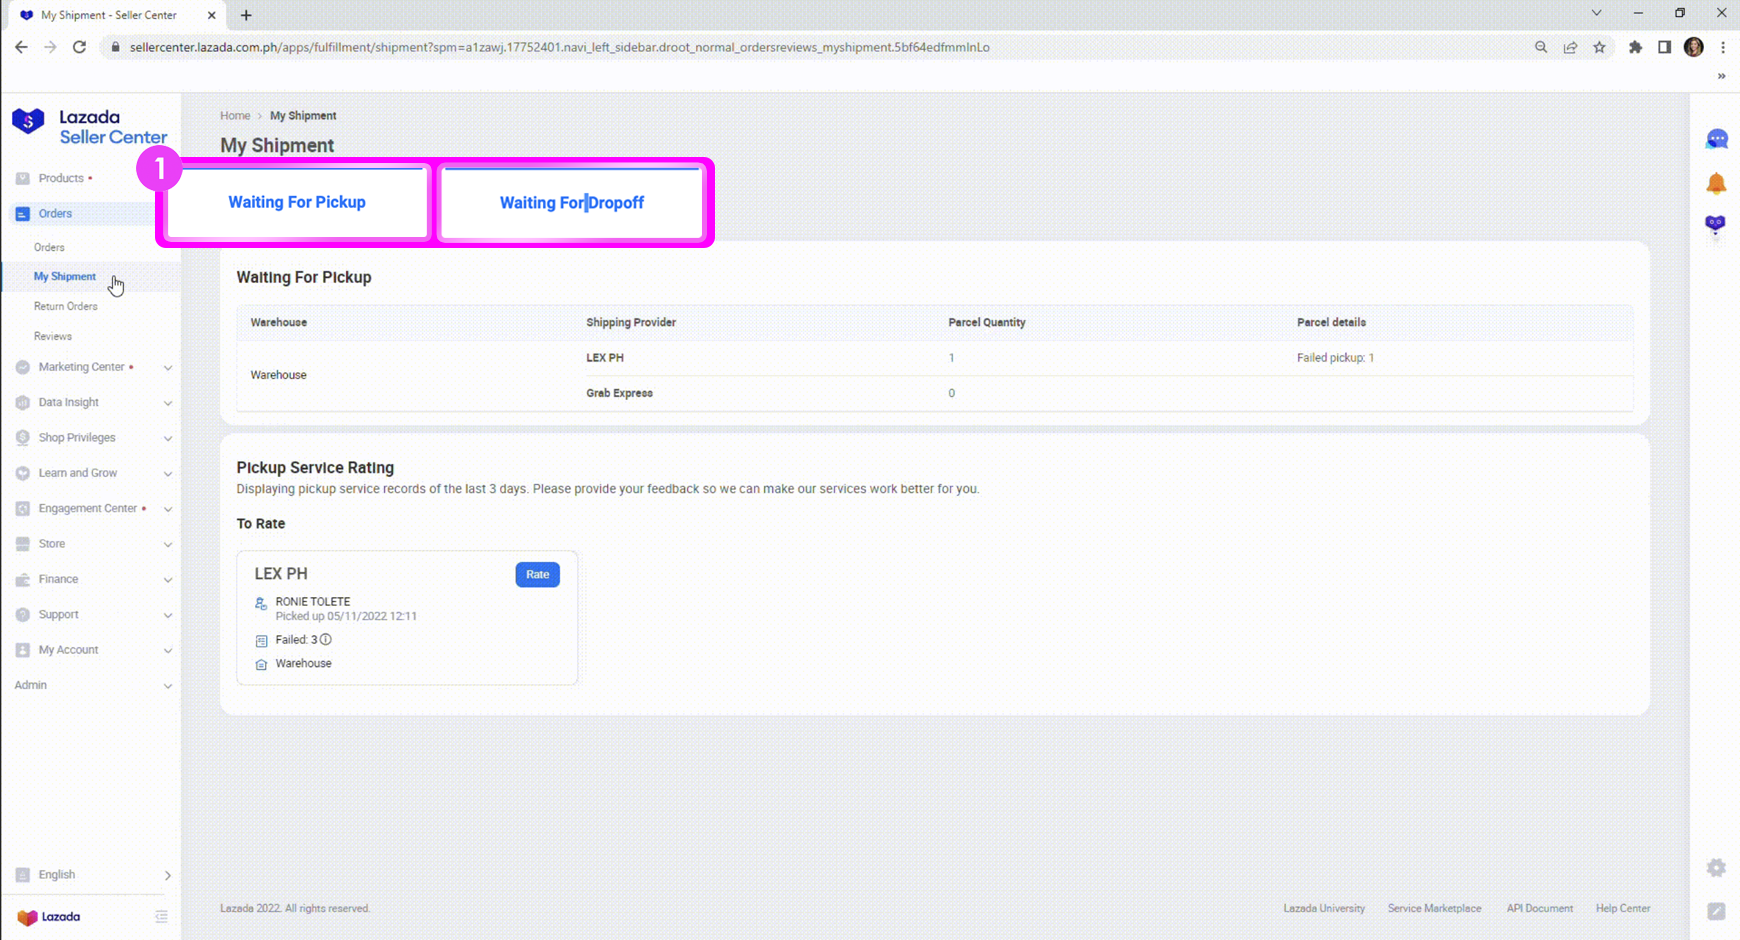
Task: Click the Lazada University footer link
Action: point(1324,908)
